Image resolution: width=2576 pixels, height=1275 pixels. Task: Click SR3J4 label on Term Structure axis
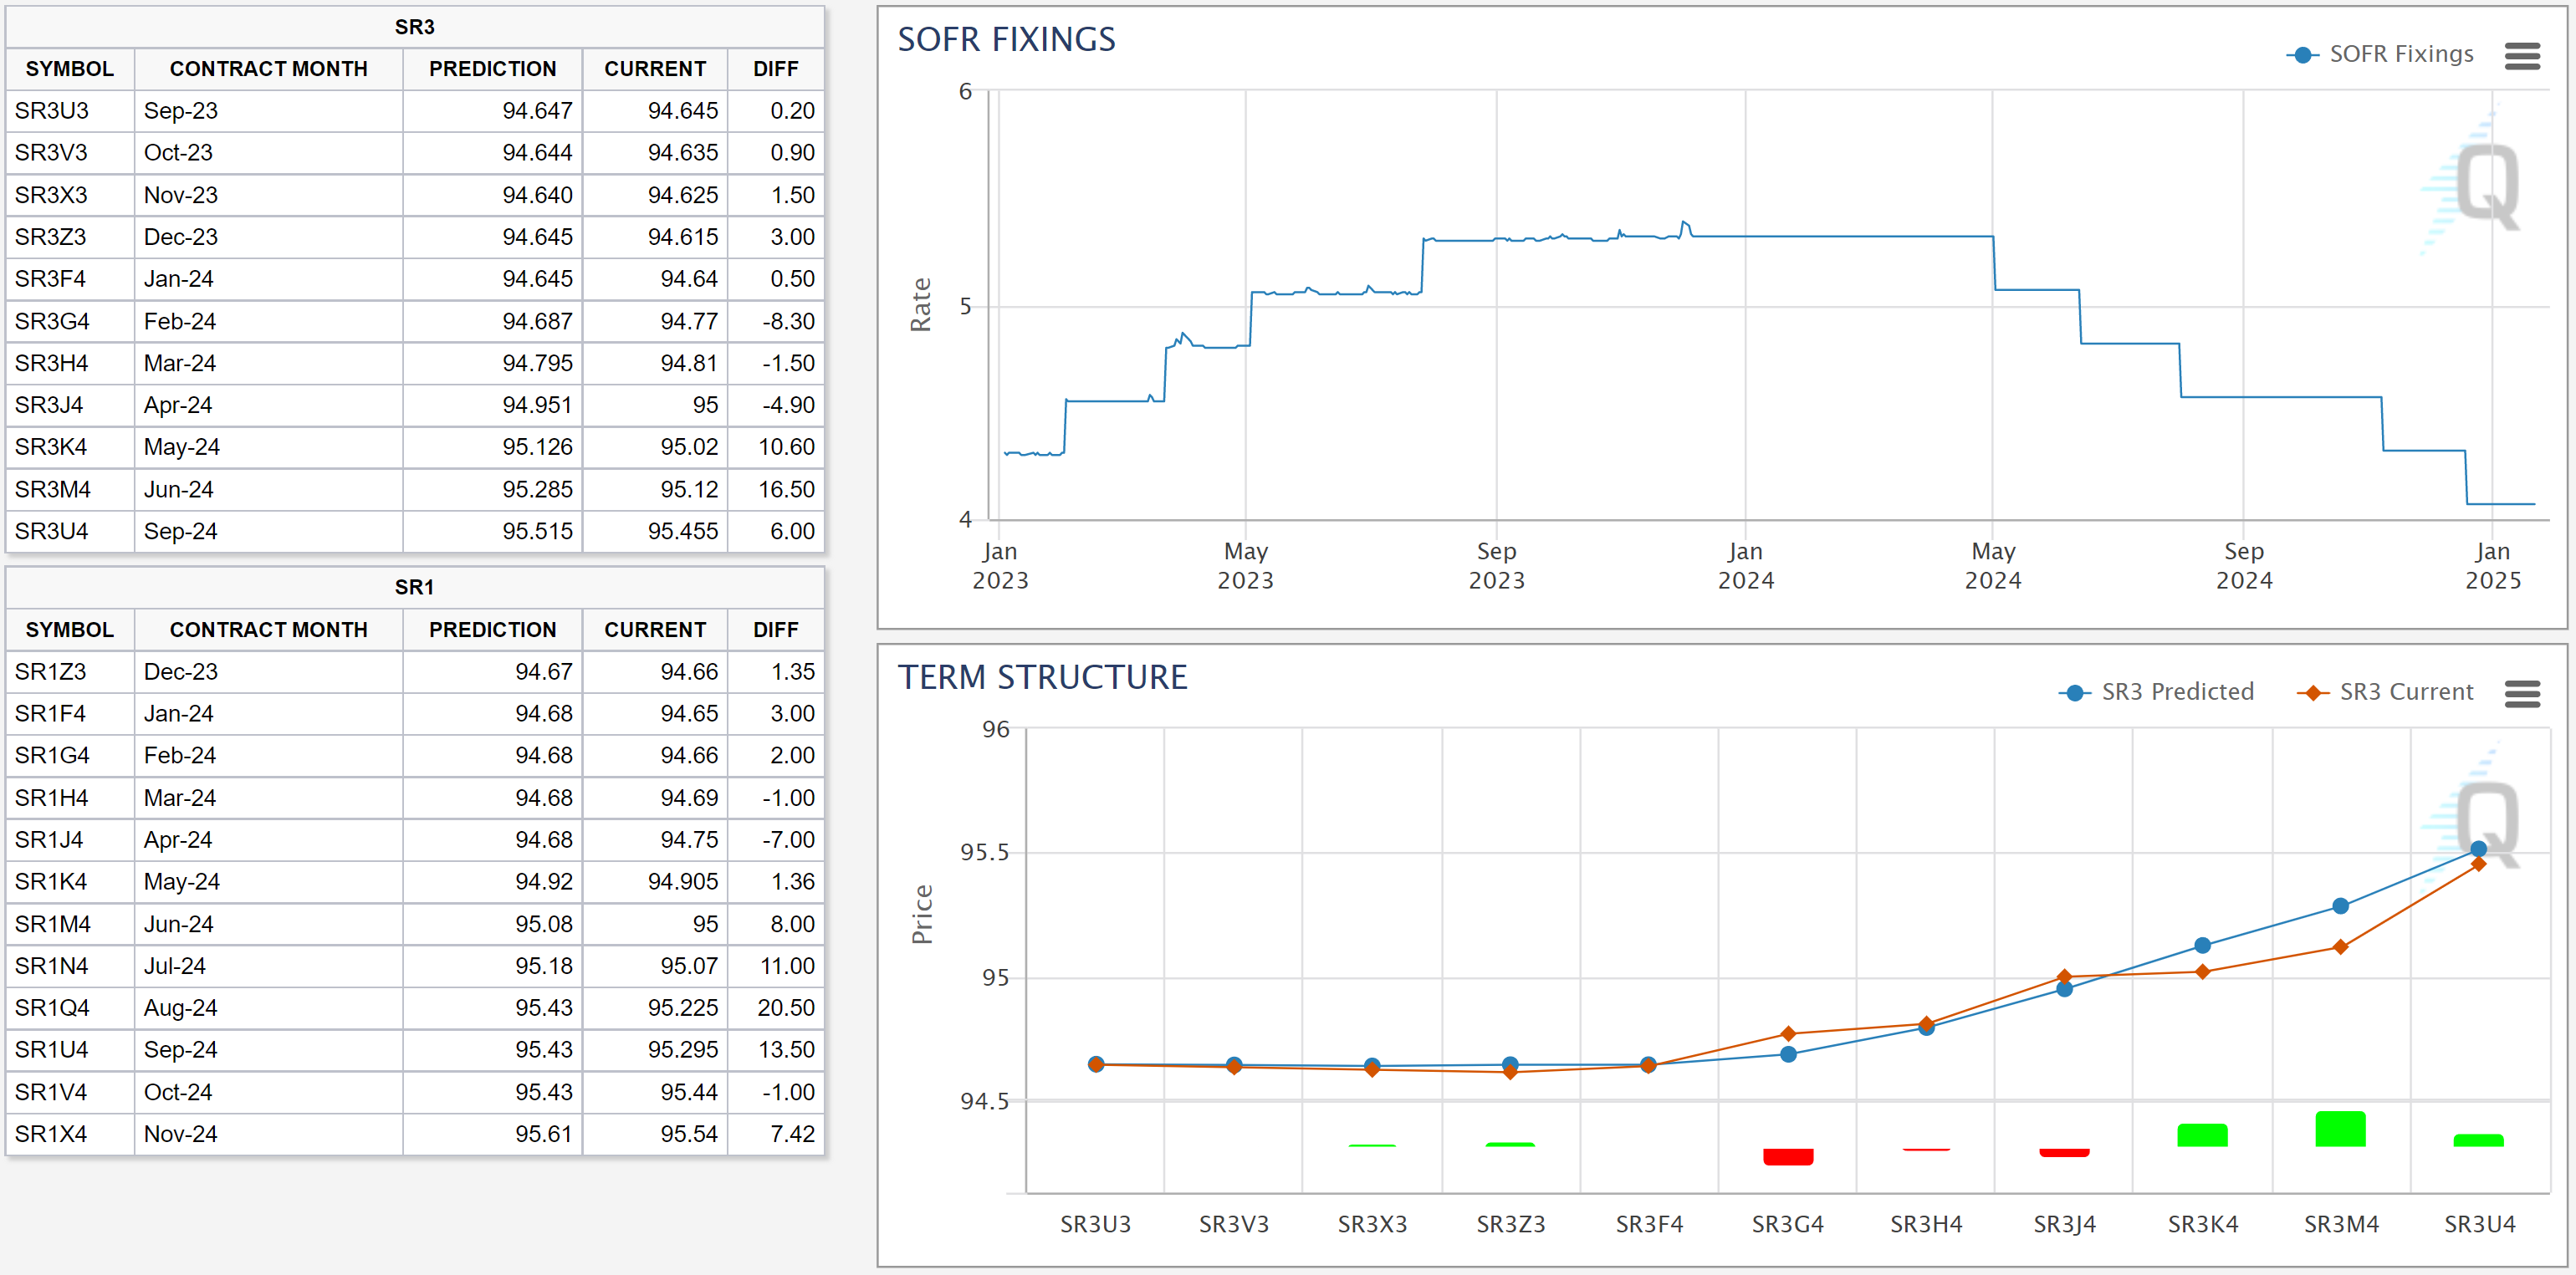[2064, 1224]
